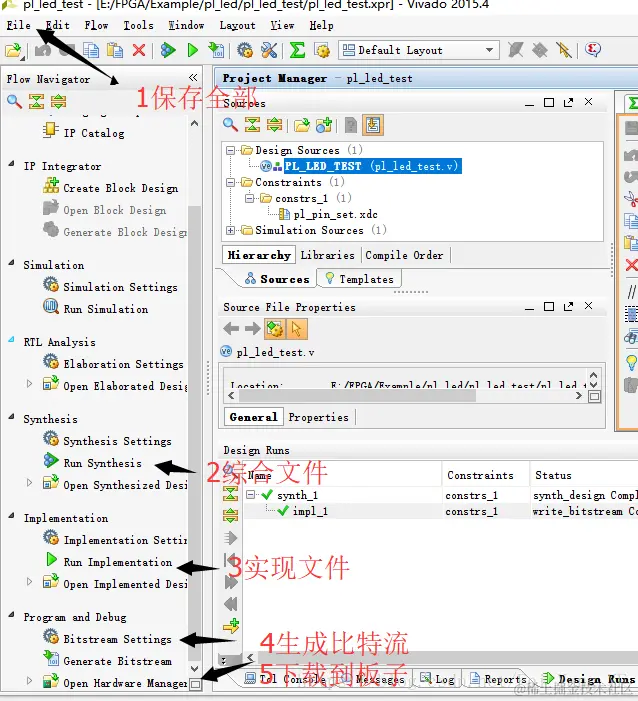Image resolution: width=638 pixels, height=701 pixels.
Task: Expand the Simulation Sources node
Action: [x=230, y=231]
